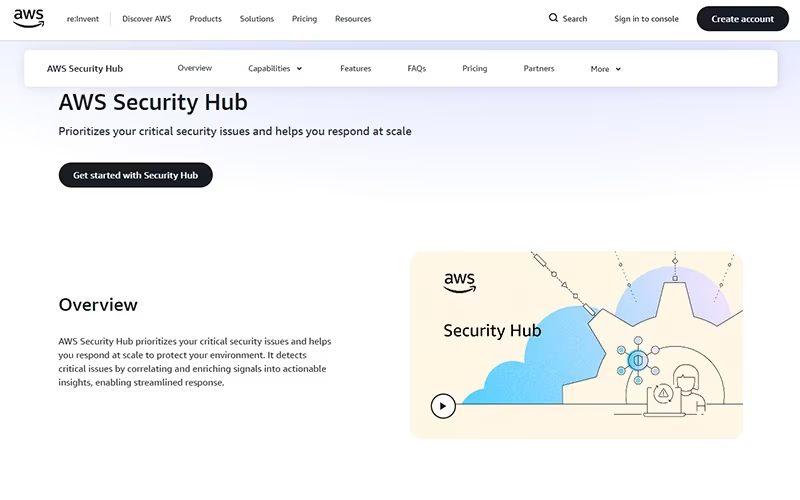Click the search magnifier icon
Image resolution: width=800 pixels, height=500 pixels.
(553, 18)
